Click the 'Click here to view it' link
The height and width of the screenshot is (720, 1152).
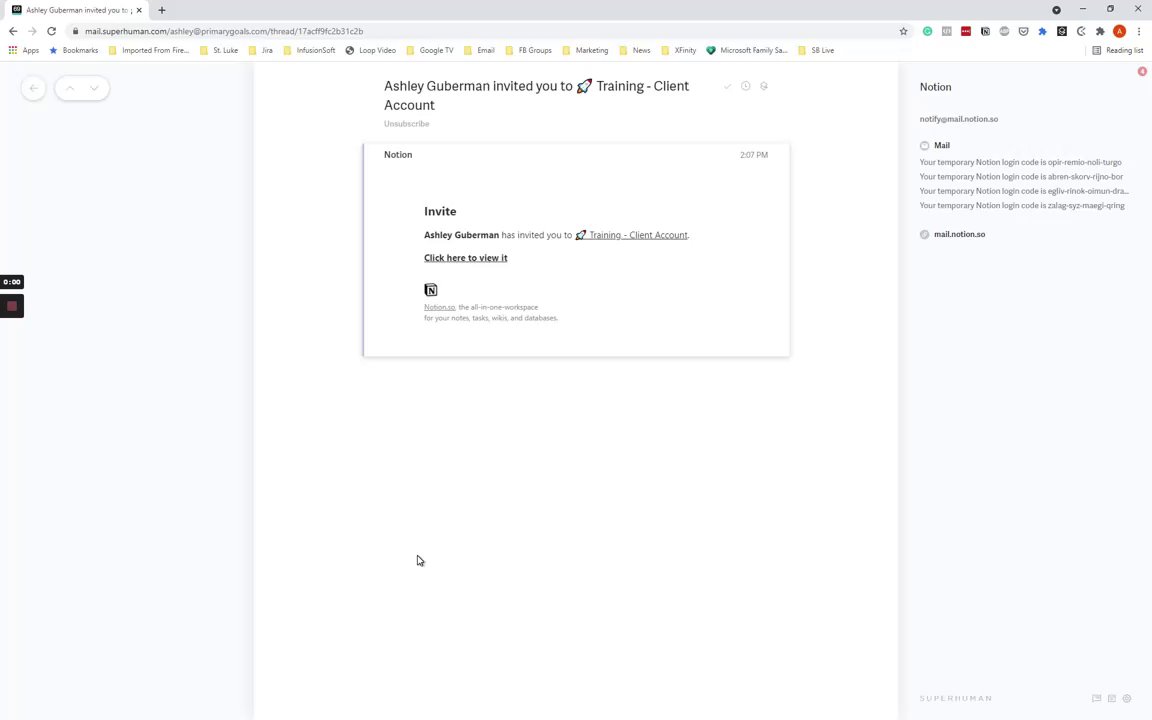466,258
